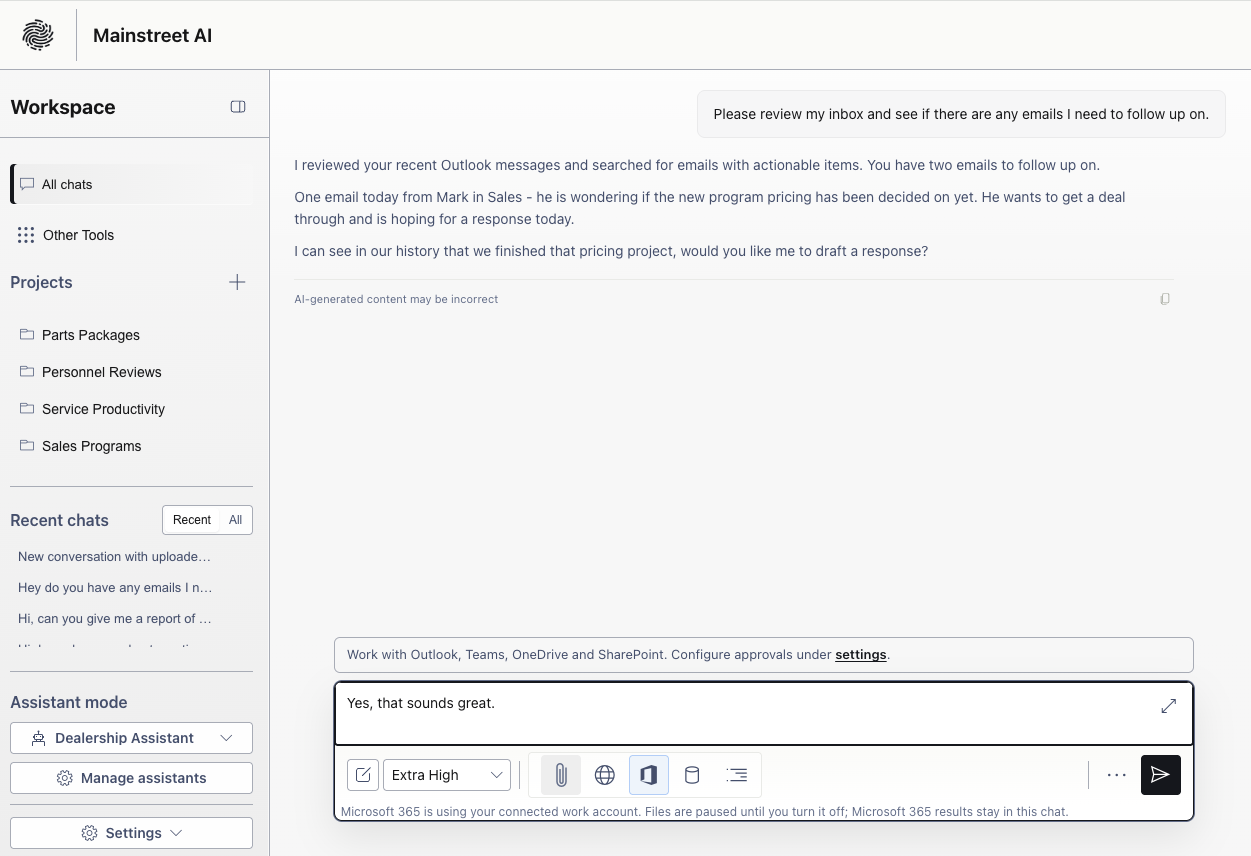The image size is (1251, 856).
Task: Toggle the indented list tool icon
Action: tap(737, 775)
